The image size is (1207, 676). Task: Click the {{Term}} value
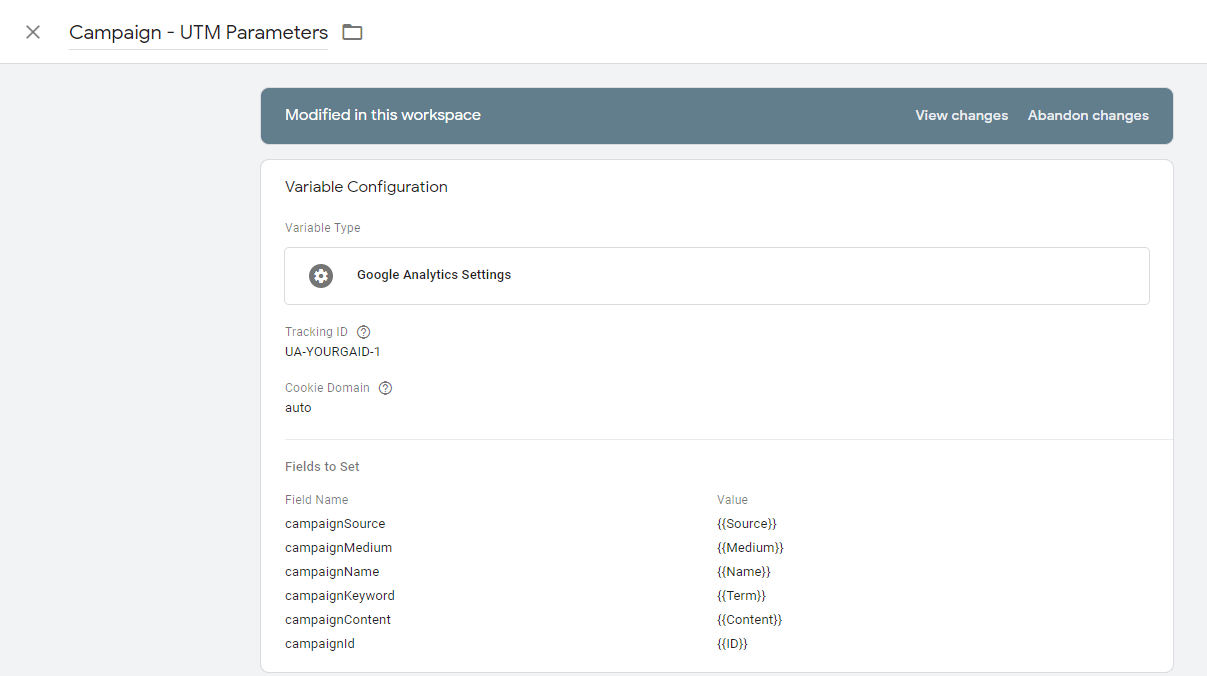(741, 596)
